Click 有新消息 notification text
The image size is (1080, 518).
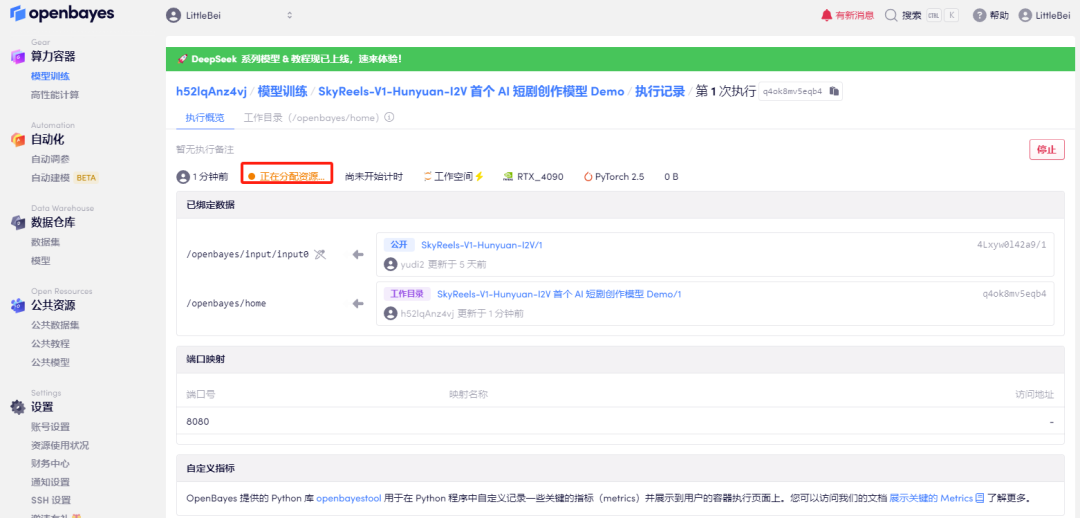point(855,15)
